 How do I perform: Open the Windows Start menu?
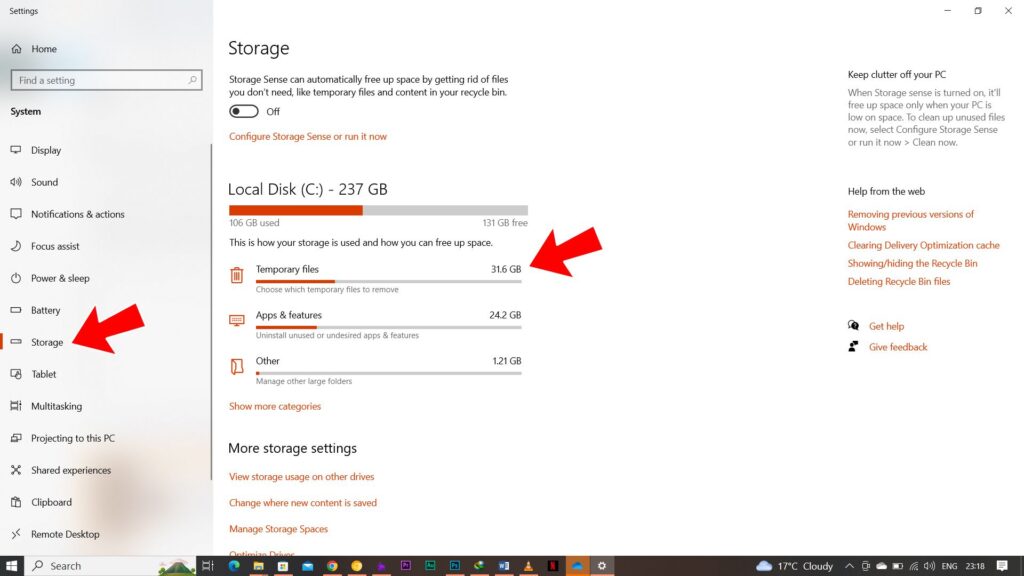coord(12,566)
